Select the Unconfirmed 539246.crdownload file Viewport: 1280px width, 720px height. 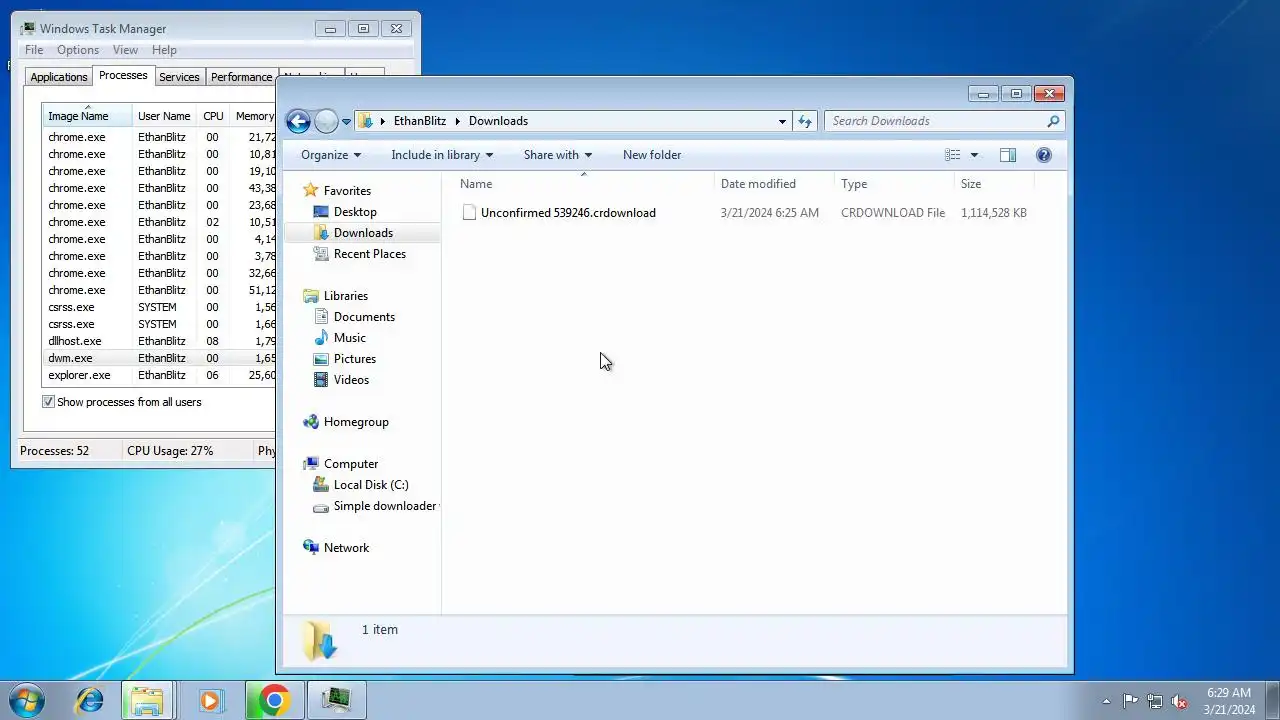pyautogui.click(x=568, y=213)
